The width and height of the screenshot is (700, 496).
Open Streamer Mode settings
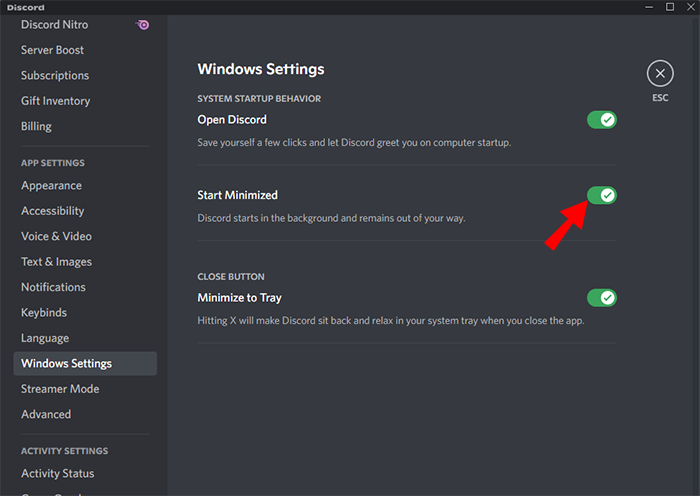click(60, 389)
